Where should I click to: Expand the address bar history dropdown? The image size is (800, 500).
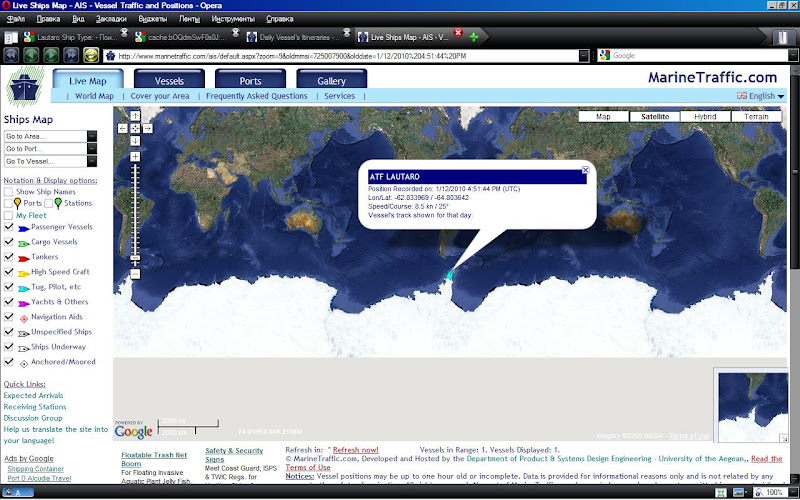coord(584,56)
